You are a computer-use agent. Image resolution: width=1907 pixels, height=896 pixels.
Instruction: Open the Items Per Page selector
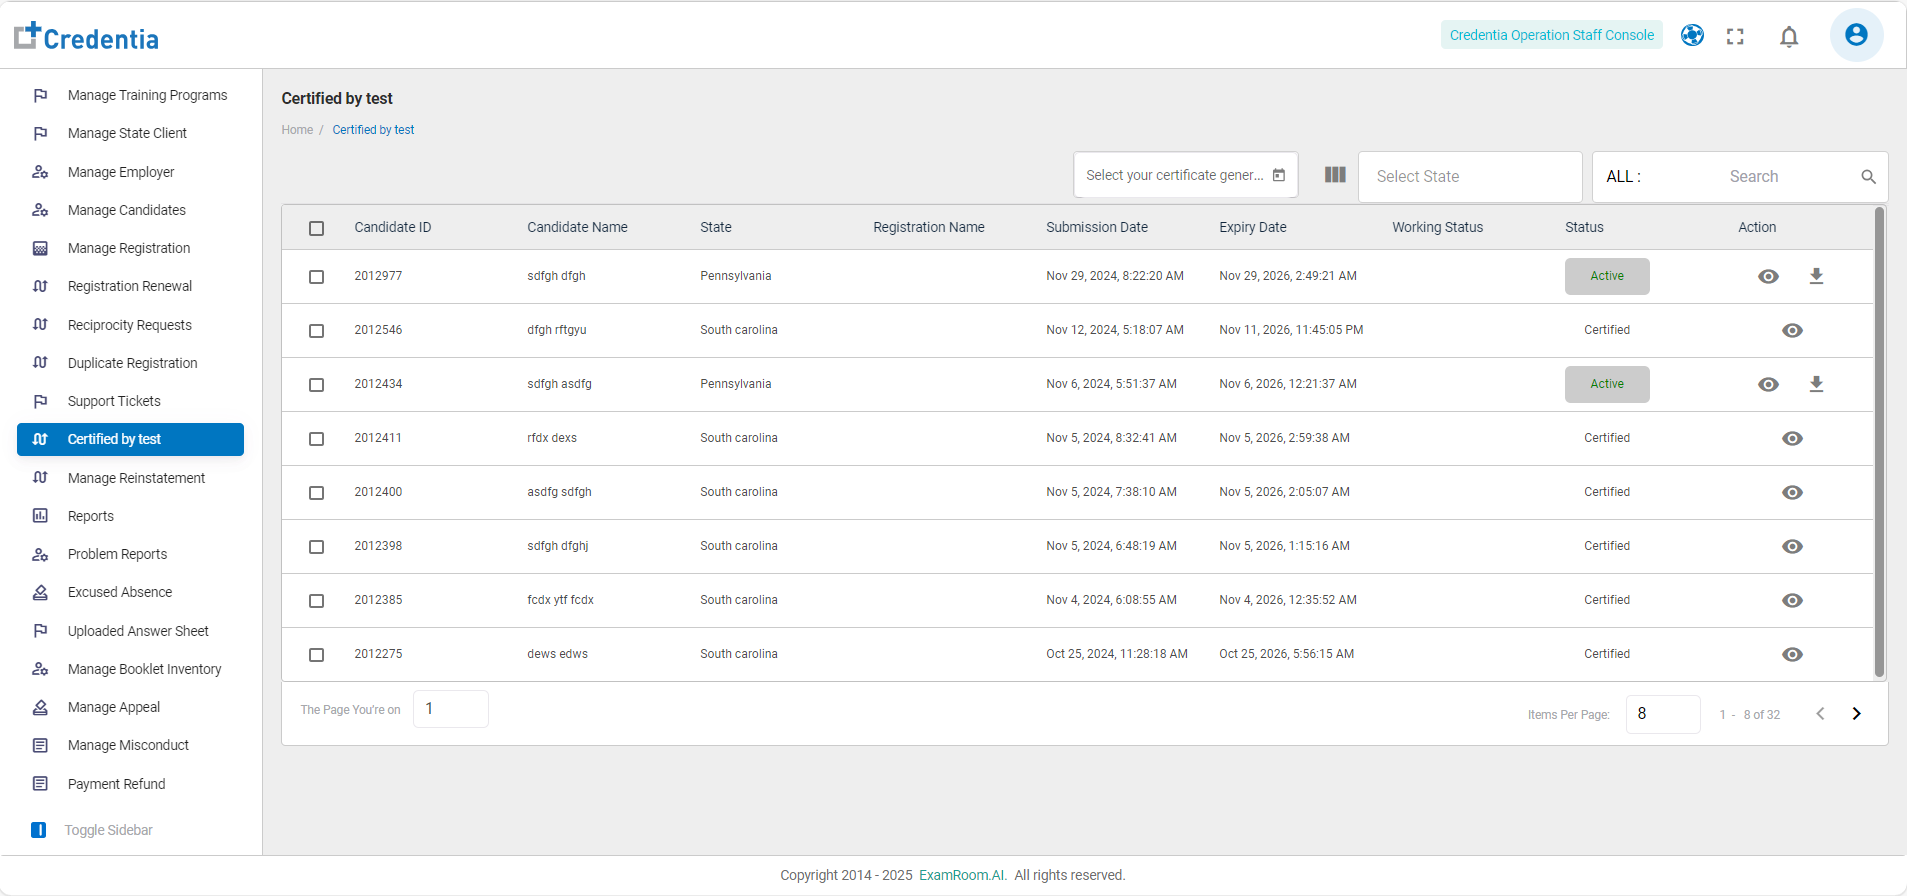[x=1663, y=714]
